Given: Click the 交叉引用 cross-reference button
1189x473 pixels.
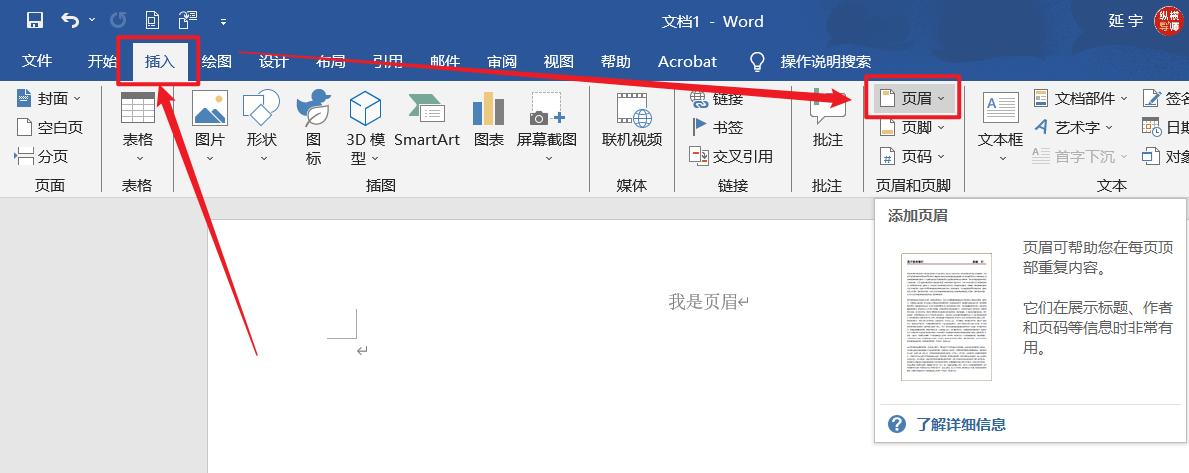Looking at the screenshot, I should click(731, 156).
